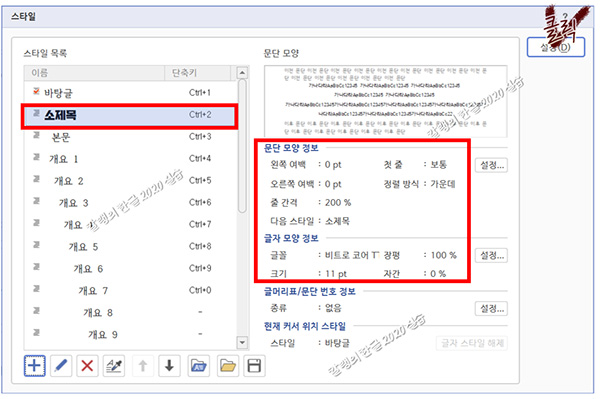Screen dimensions: 600x399
Task: Delete the style using the red X icon
Action: (x=87, y=366)
